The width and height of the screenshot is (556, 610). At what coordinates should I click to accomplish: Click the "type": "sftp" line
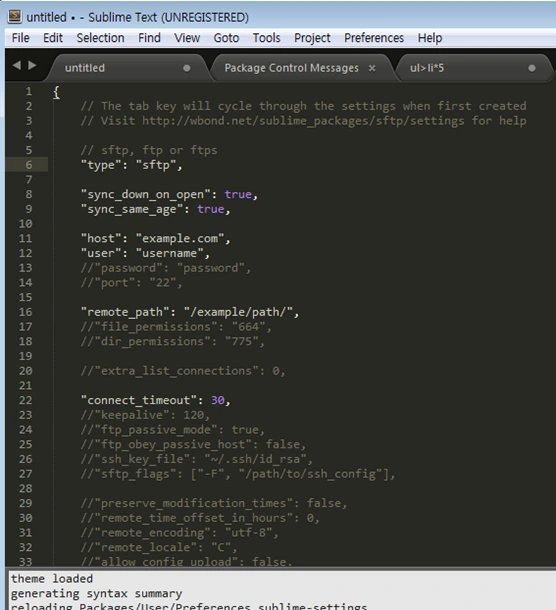pos(132,165)
